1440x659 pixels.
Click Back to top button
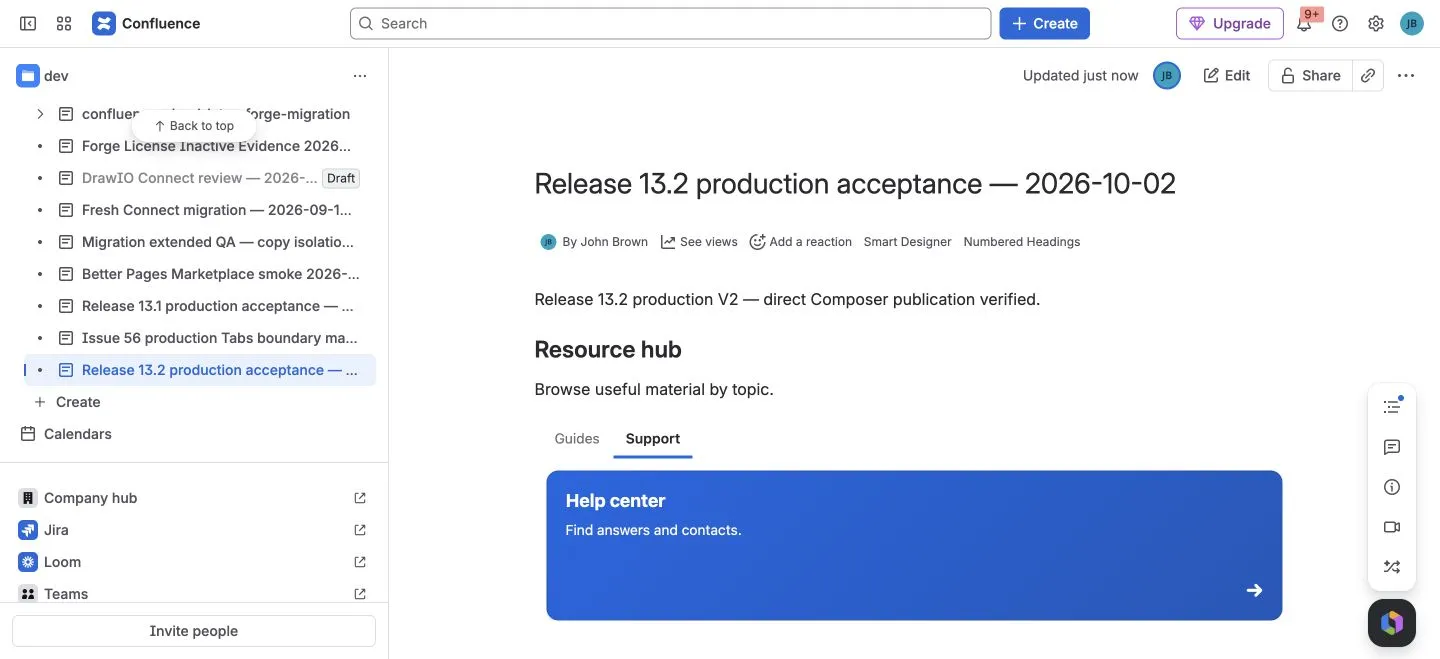tap(194, 126)
